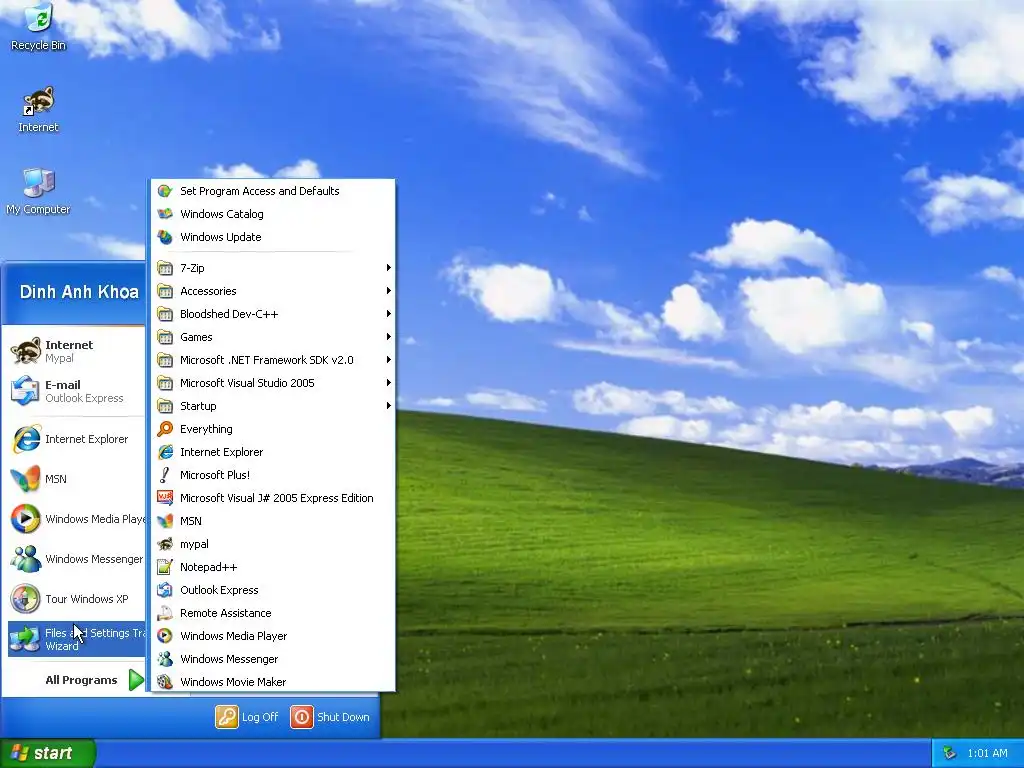Click the Everything magnifier icon
This screenshot has height=768, width=1024.
[x=165, y=428]
